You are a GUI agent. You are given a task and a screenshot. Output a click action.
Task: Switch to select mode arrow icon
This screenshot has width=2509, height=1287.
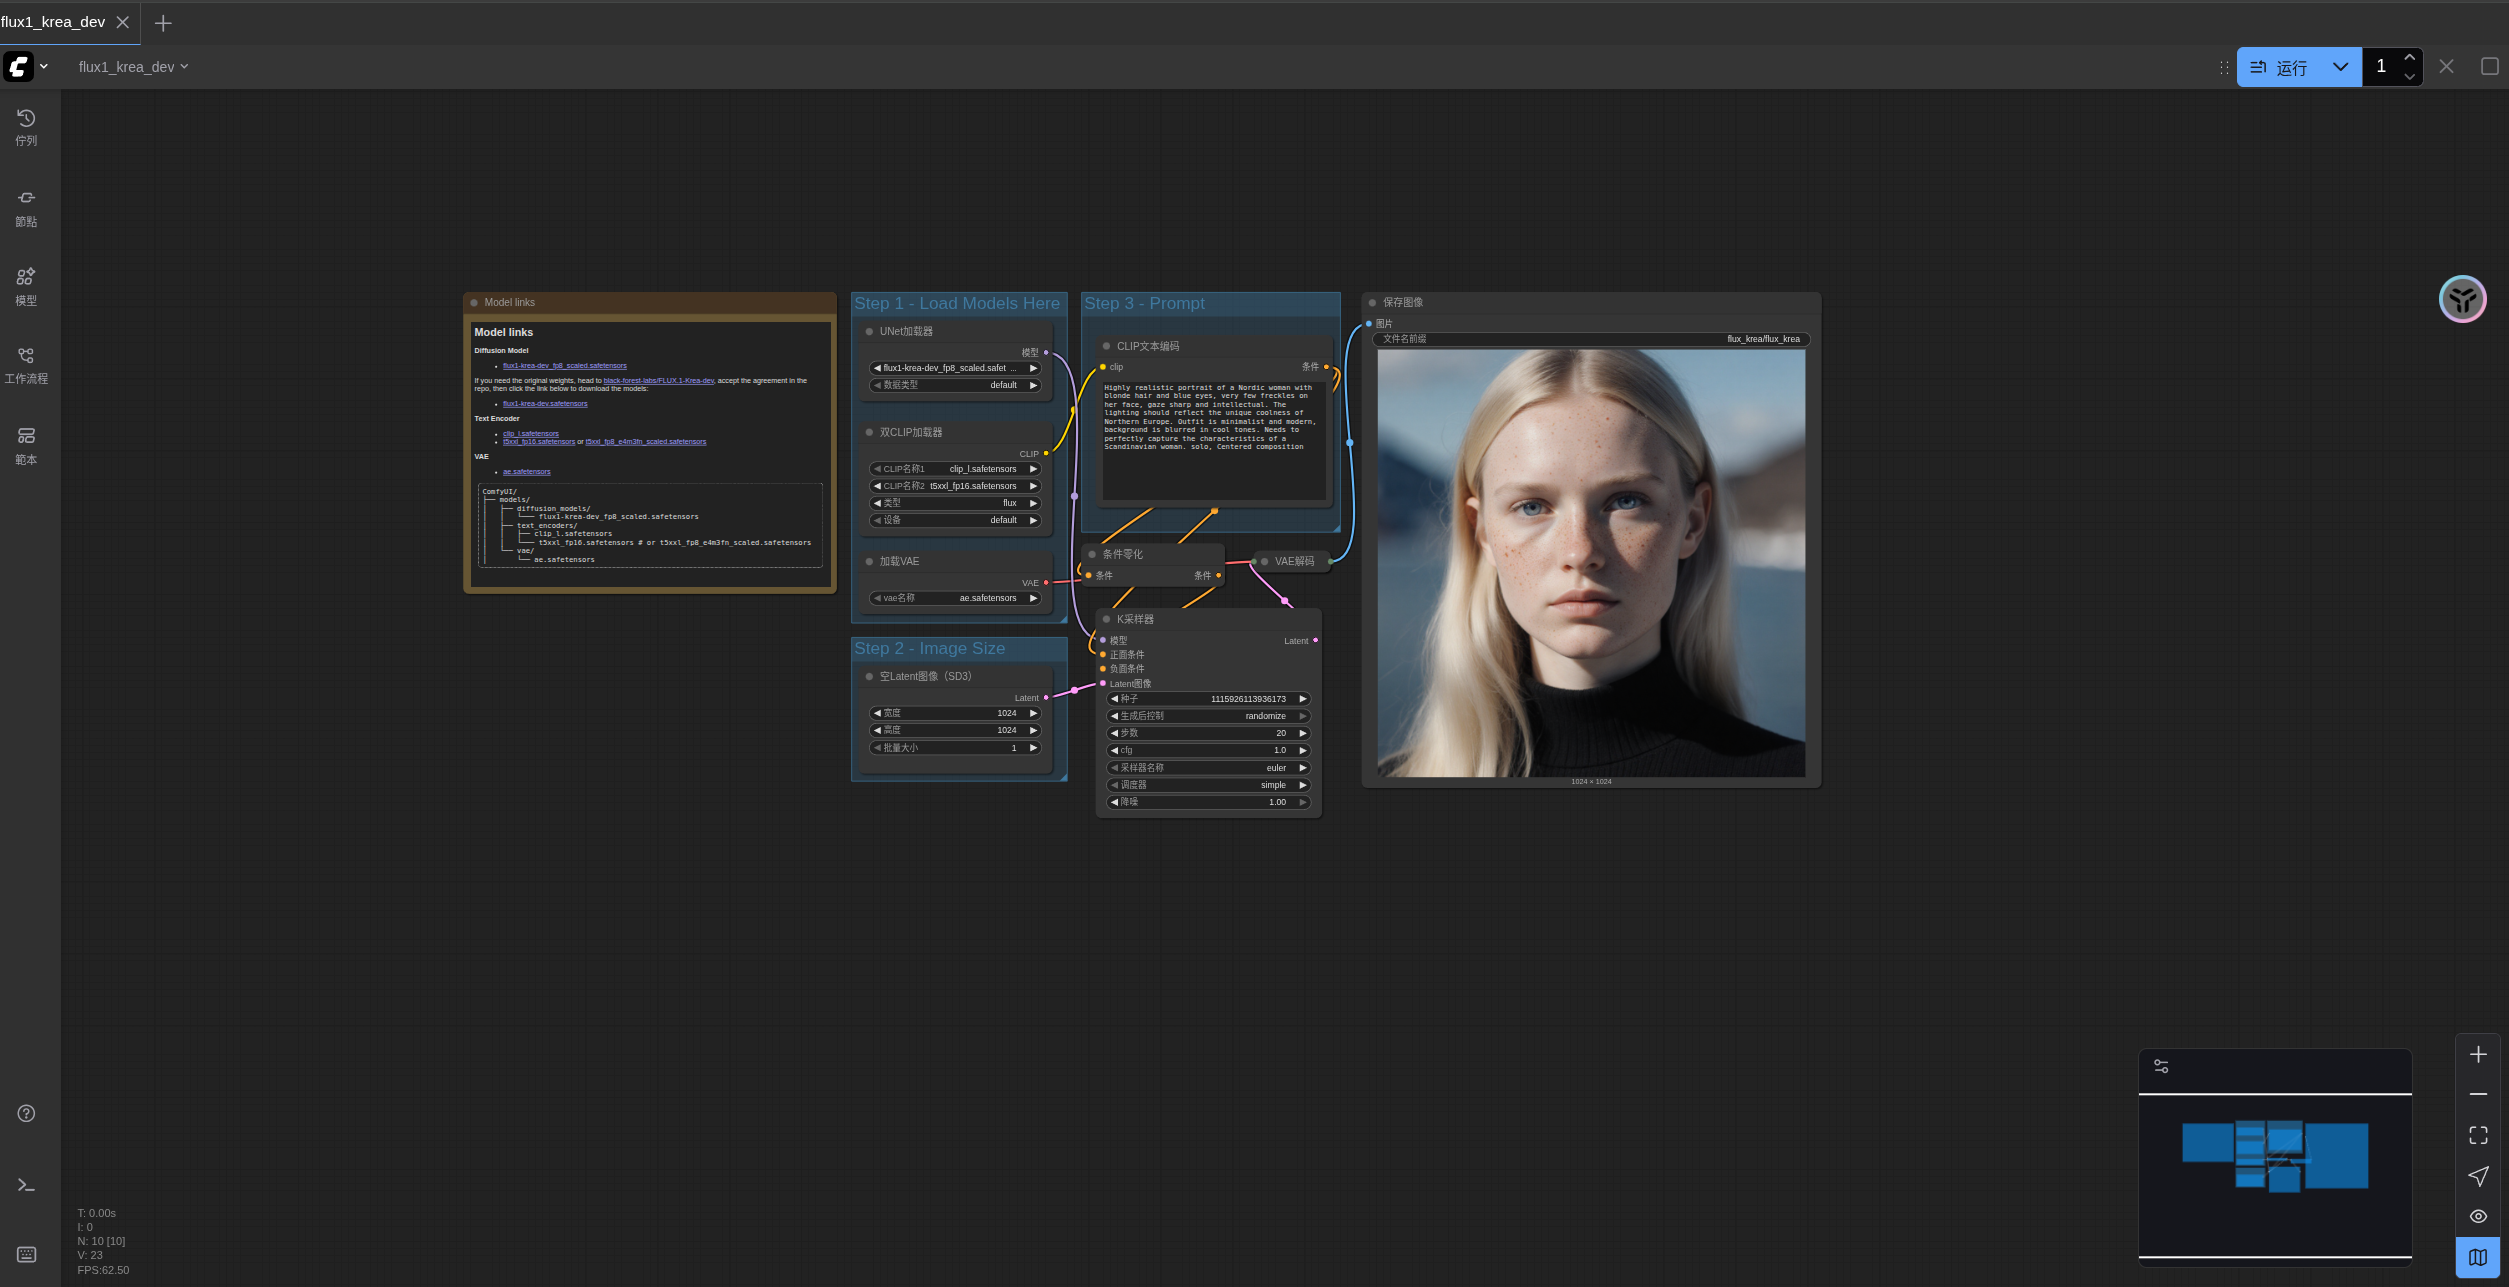(2478, 1176)
